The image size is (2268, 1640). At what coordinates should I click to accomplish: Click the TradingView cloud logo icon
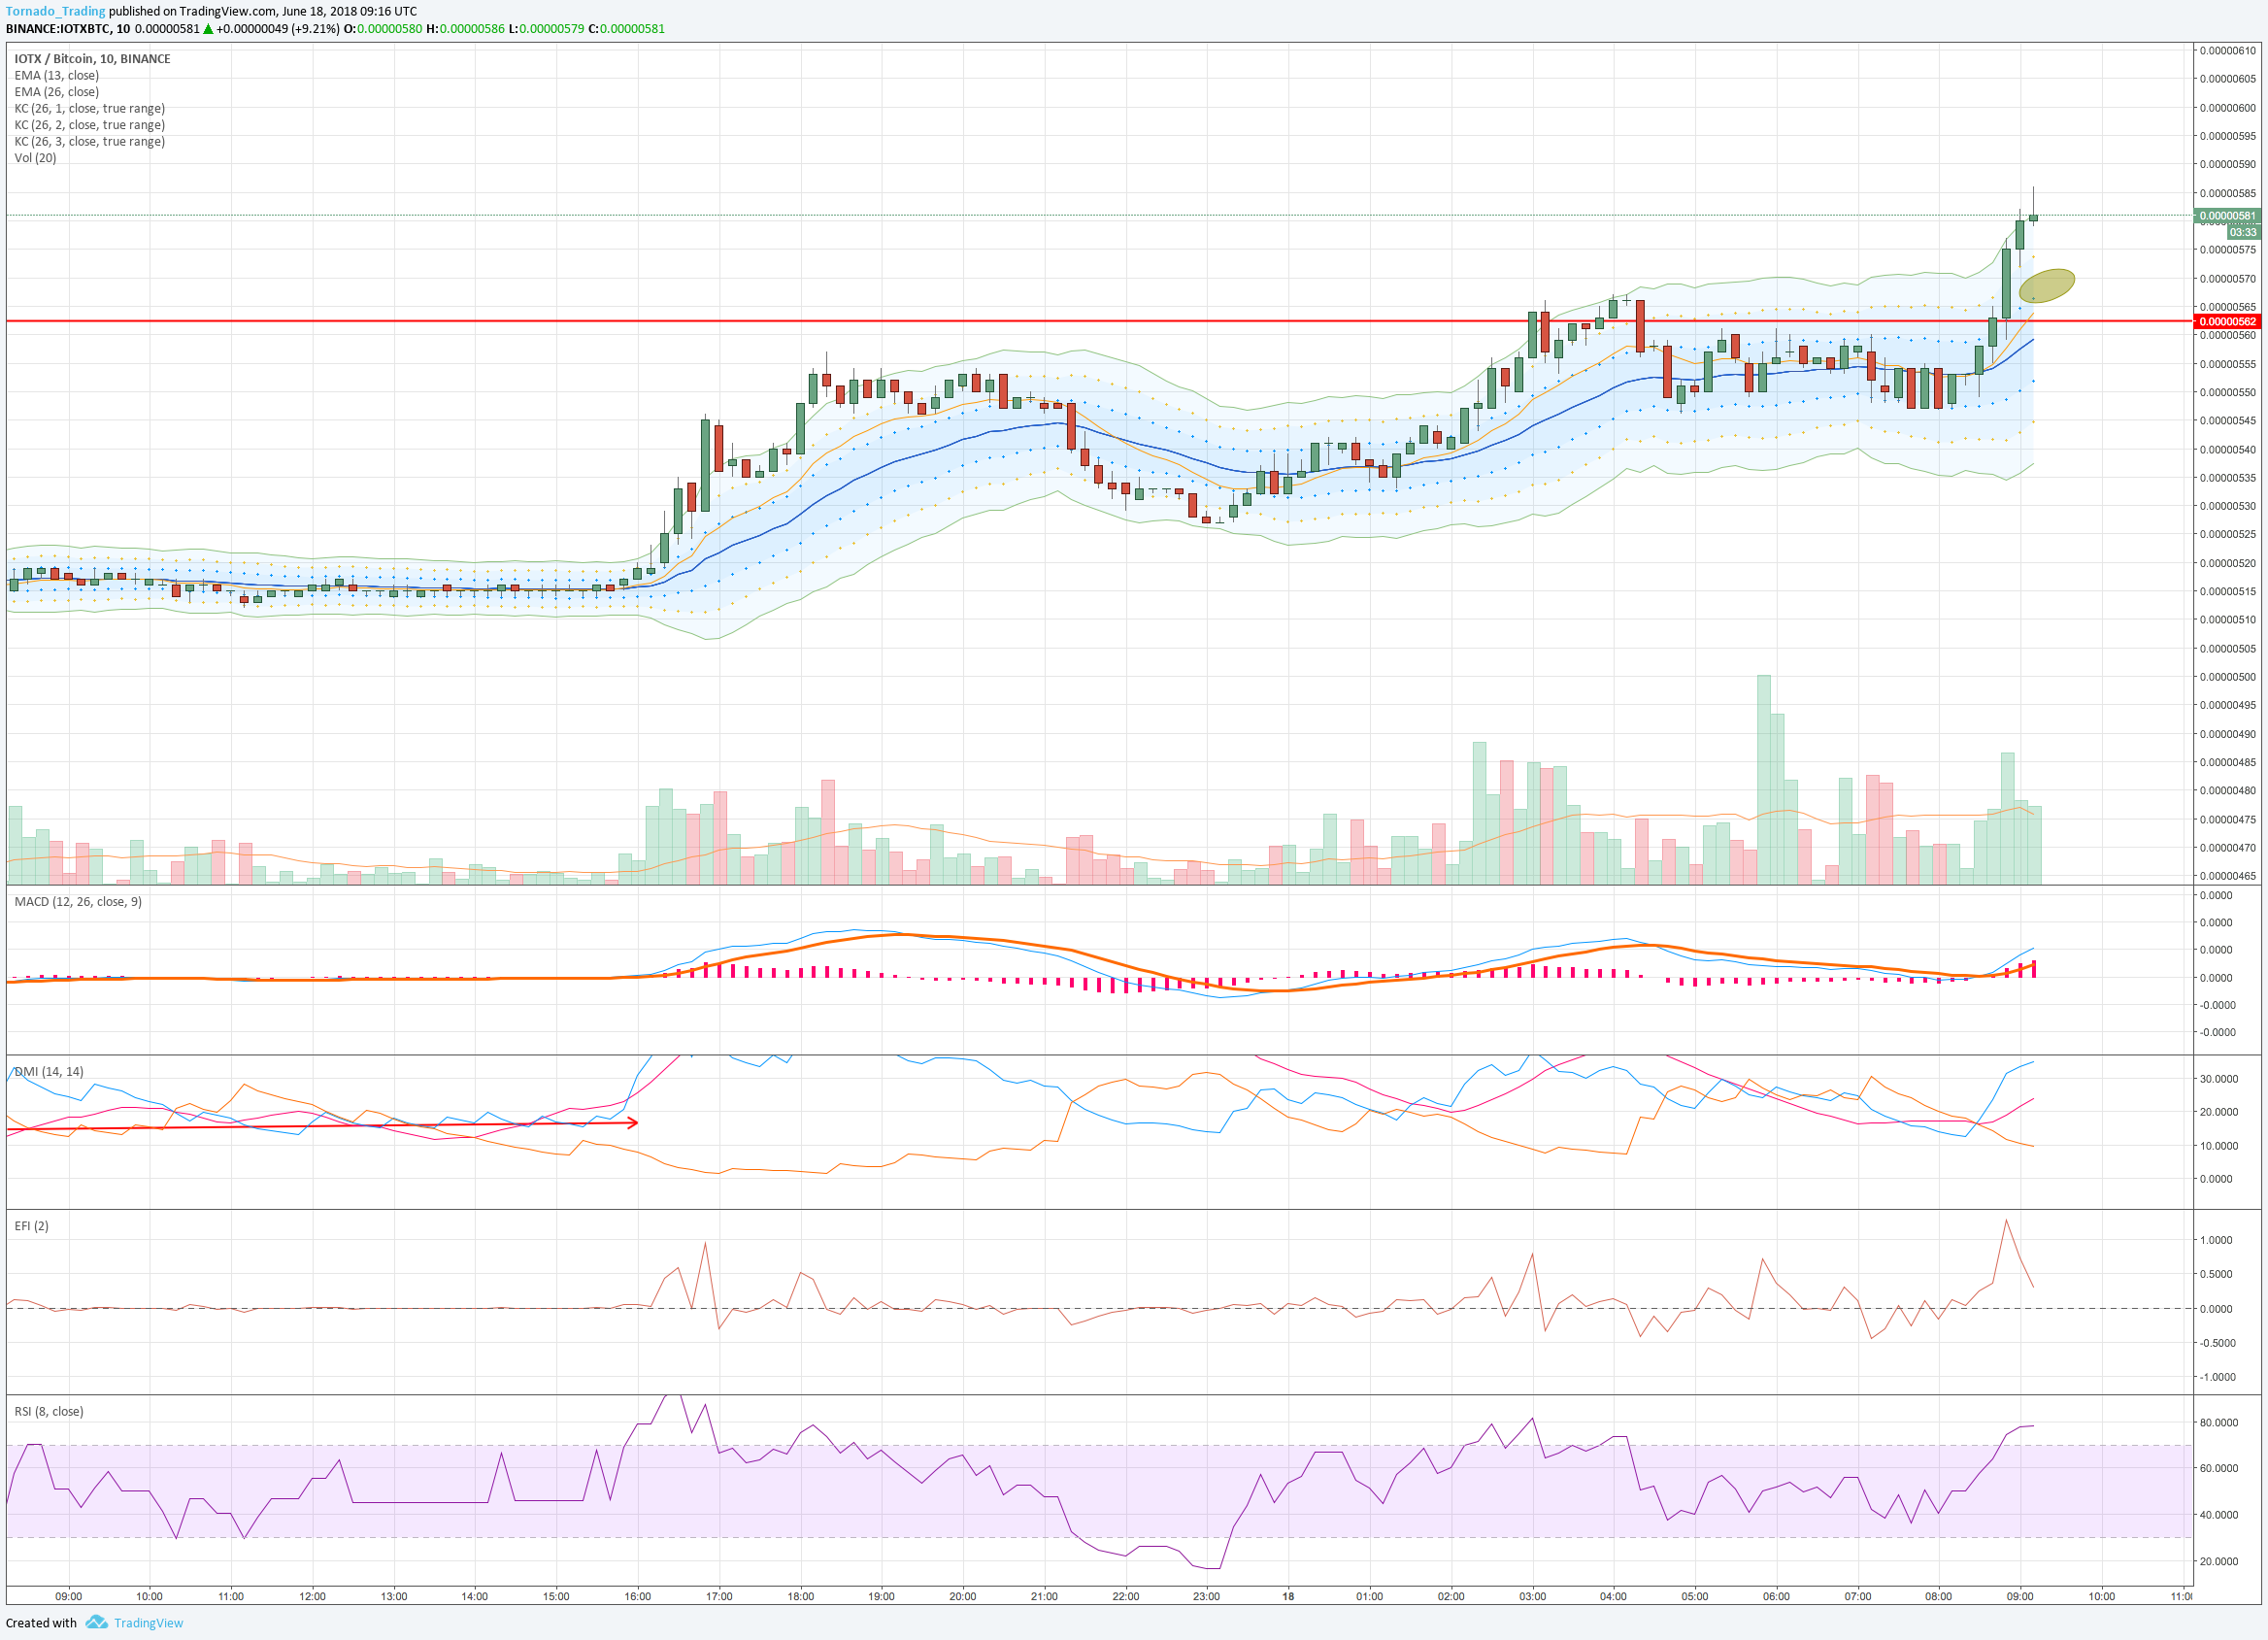pos(96,1621)
